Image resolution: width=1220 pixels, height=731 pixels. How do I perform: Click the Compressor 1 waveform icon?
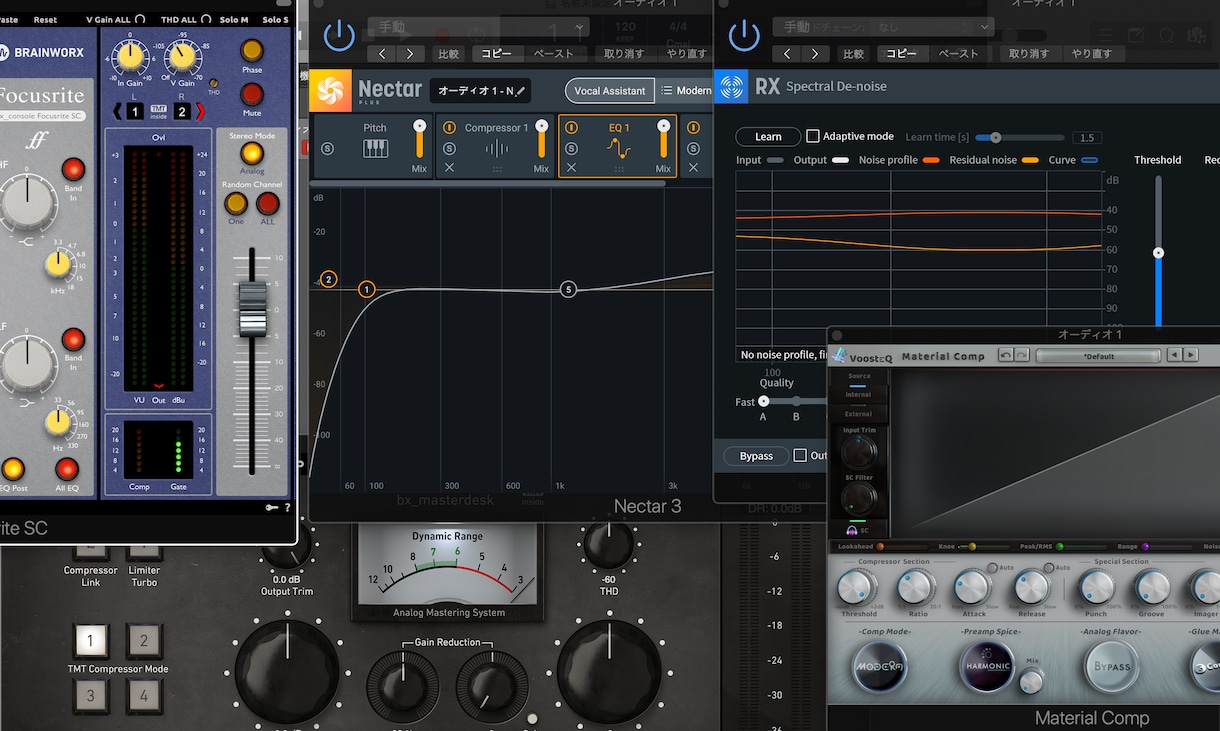pyautogui.click(x=497, y=149)
